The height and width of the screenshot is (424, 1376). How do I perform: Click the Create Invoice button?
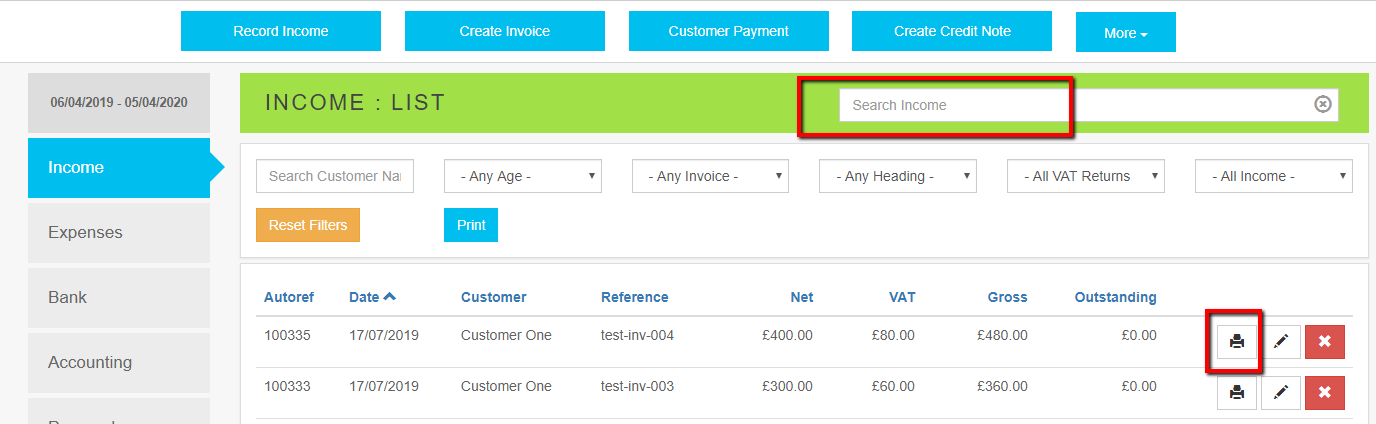tap(505, 31)
